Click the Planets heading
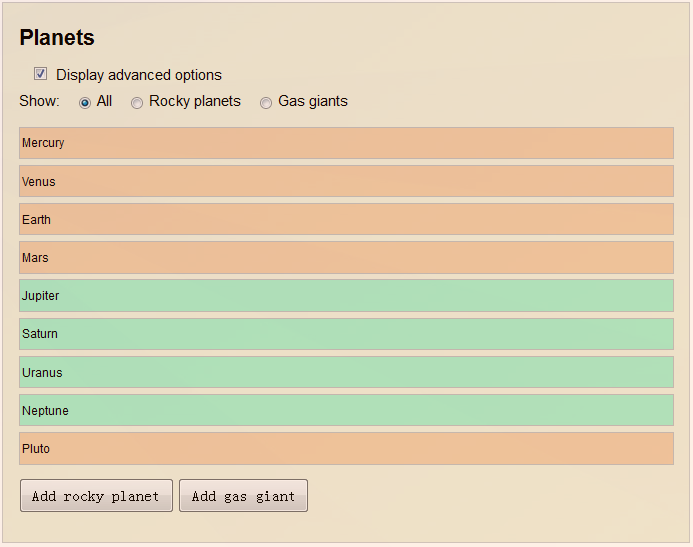 pyautogui.click(x=57, y=37)
